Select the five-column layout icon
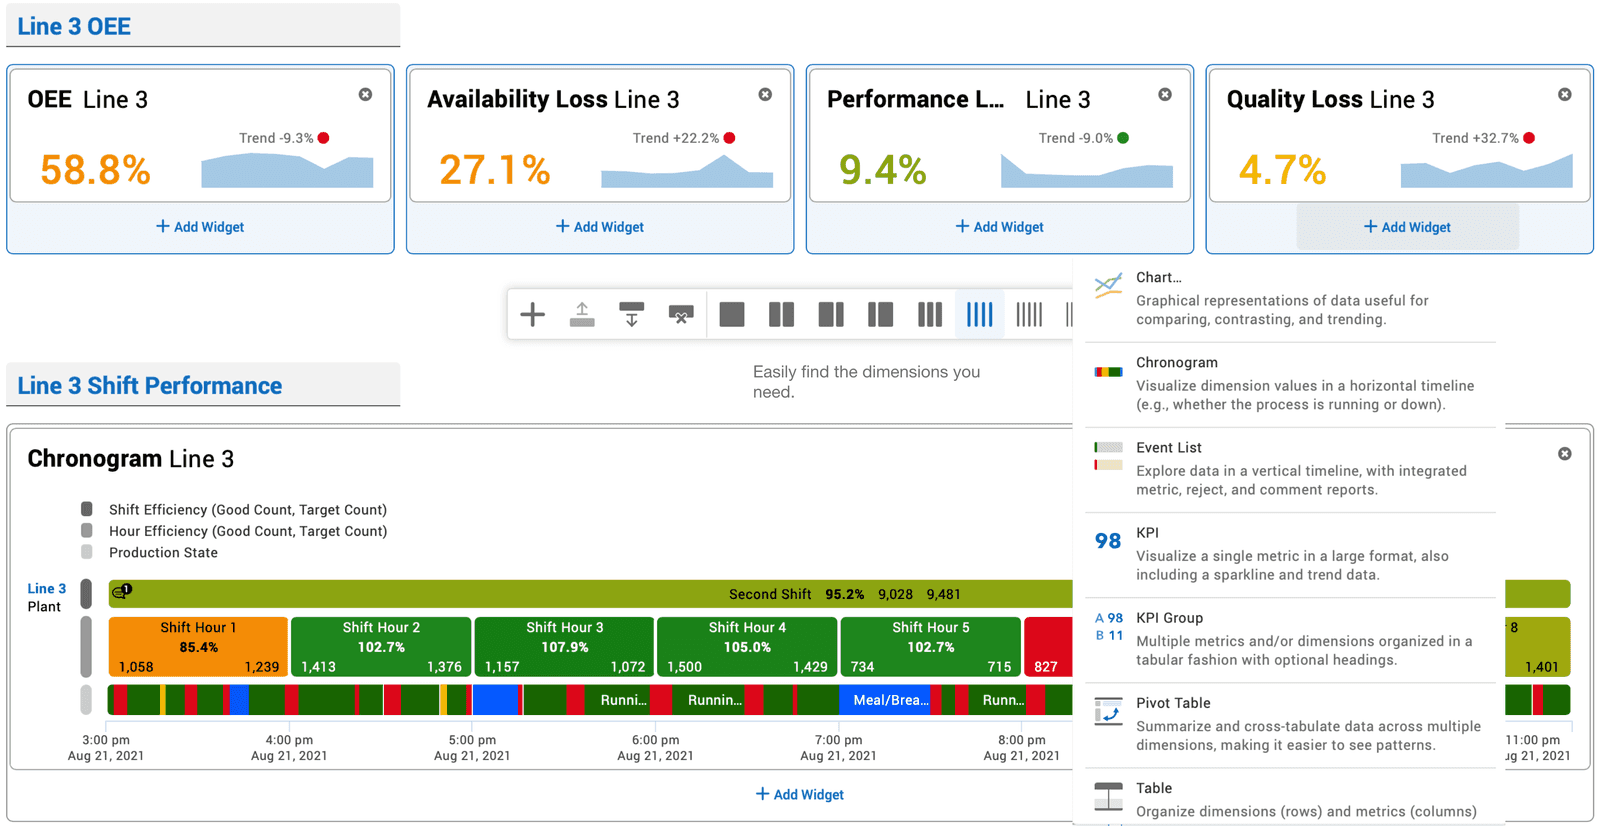Viewport: 1600px width, 833px height. (x=1029, y=315)
